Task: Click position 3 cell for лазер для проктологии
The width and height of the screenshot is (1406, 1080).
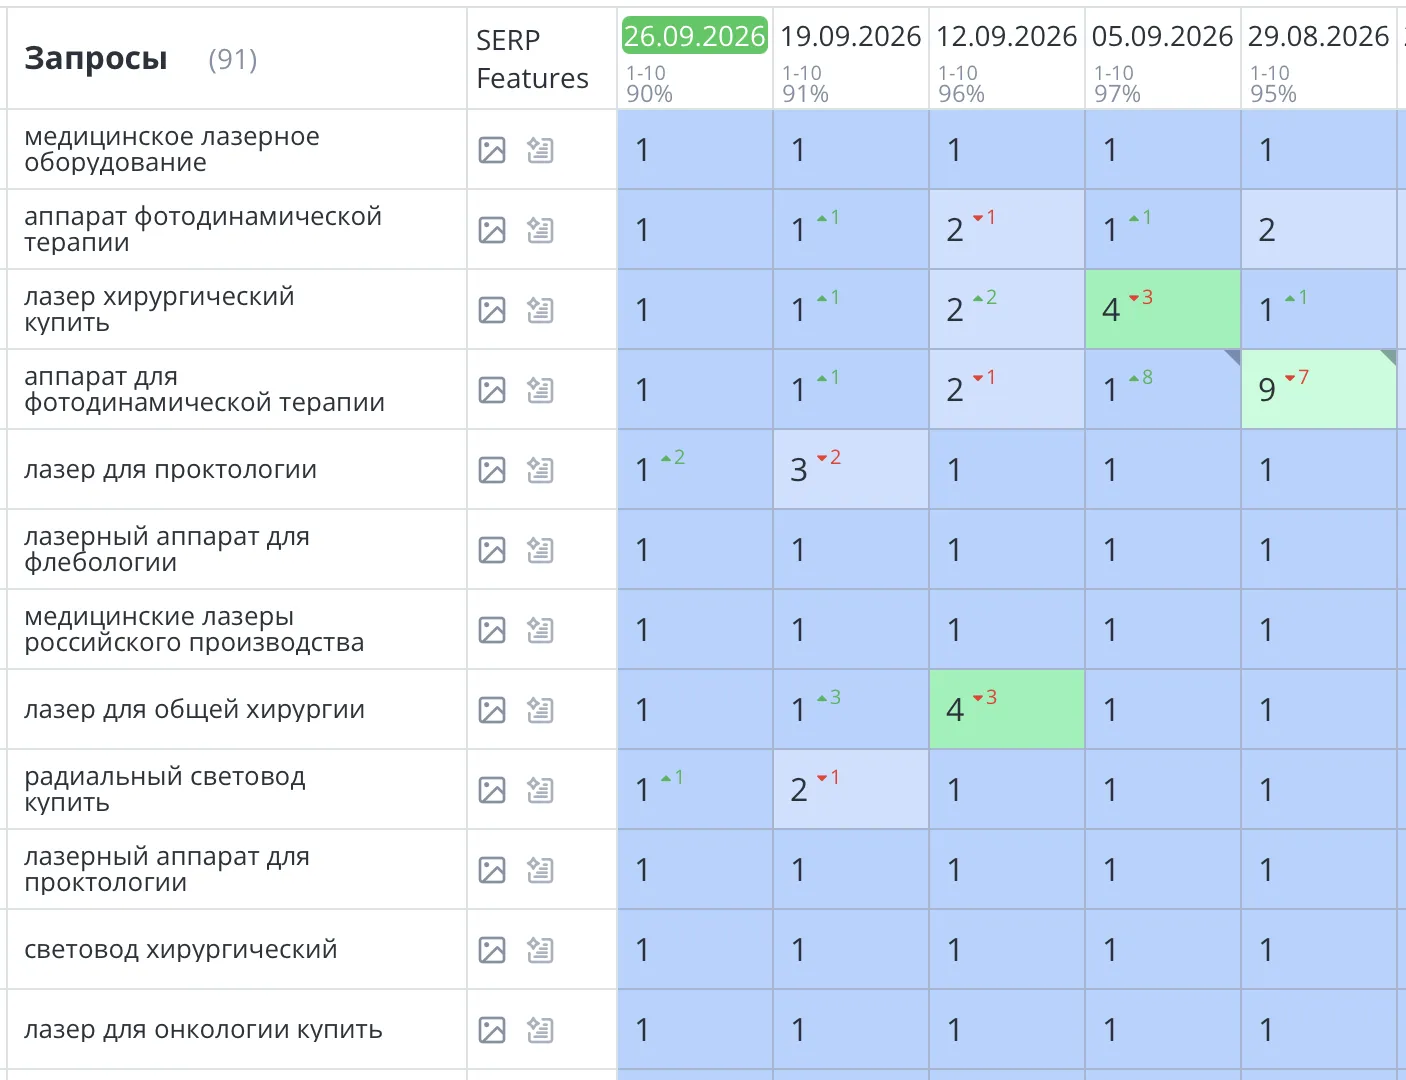Action: (x=851, y=470)
